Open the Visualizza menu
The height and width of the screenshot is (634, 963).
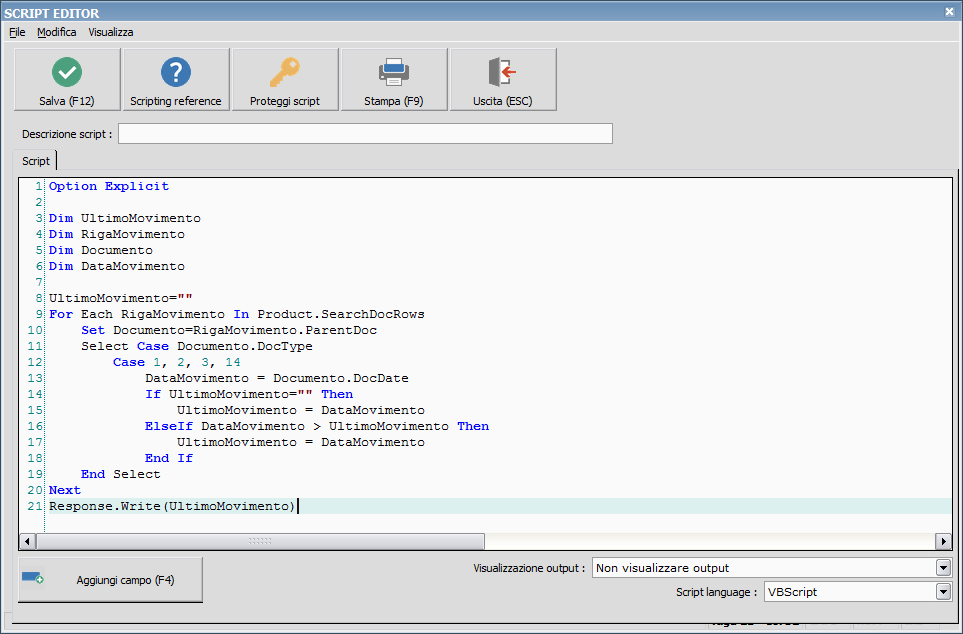coord(111,32)
